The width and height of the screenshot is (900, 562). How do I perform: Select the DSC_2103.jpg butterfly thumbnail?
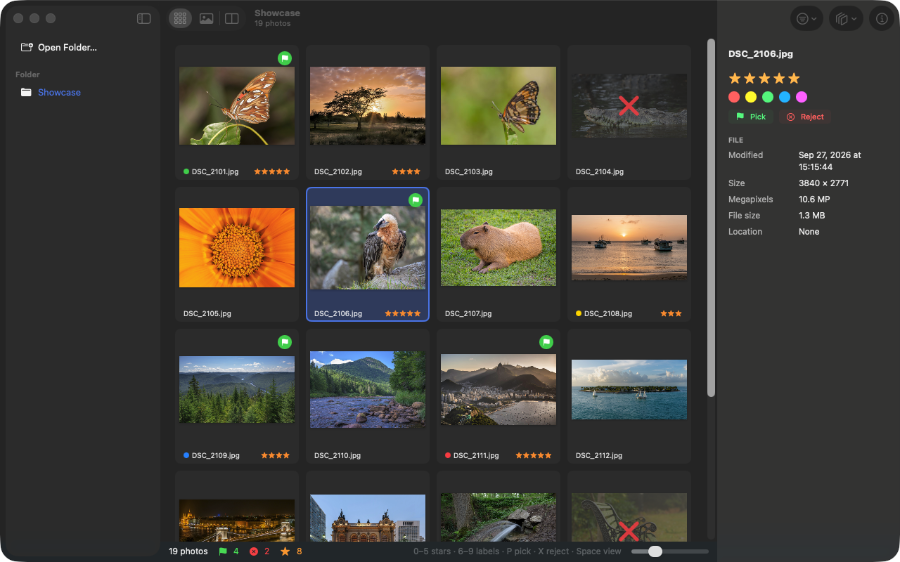coord(498,106)
